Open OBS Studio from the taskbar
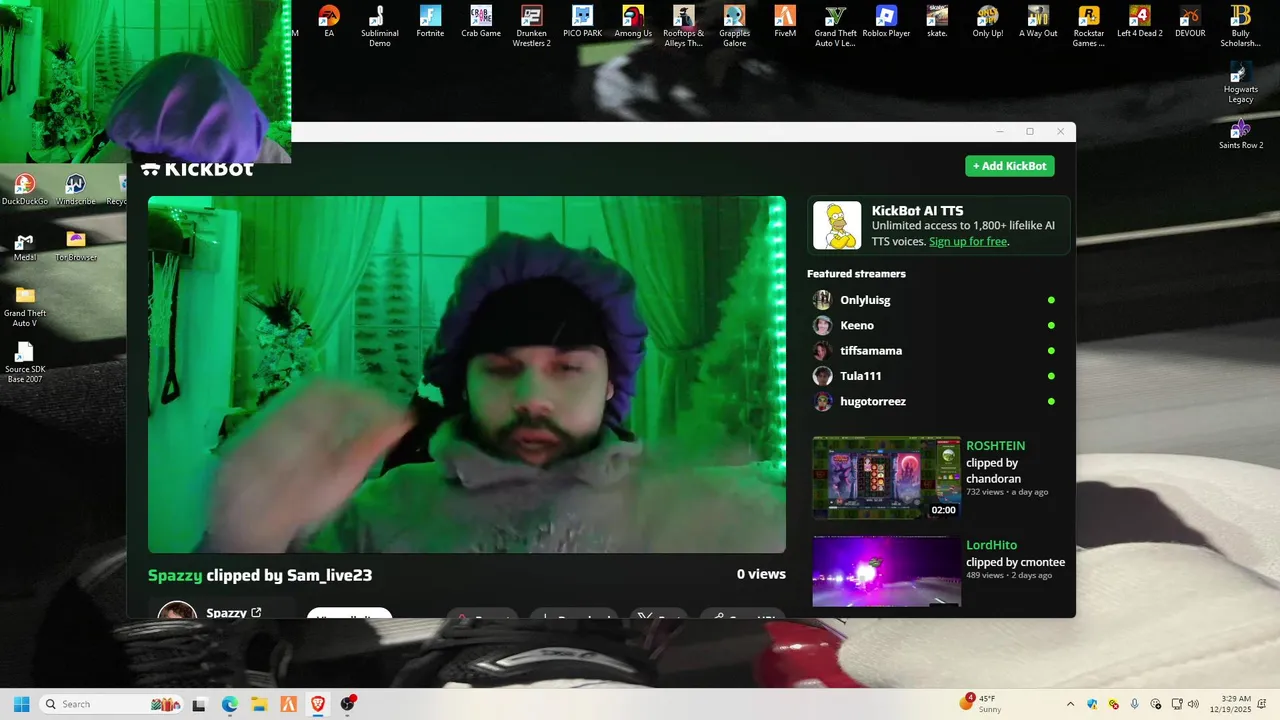The width and height of the screenshot is (1280, 720). click(x=348, y=704)
